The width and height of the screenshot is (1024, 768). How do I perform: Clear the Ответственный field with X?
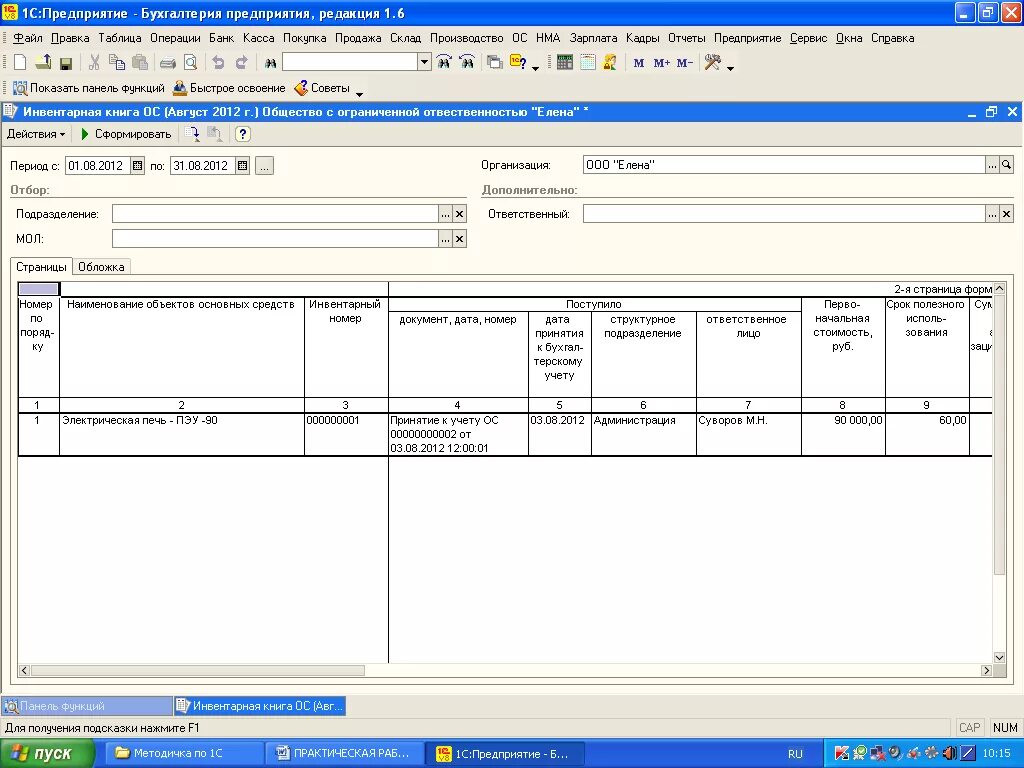(1006, 214)
